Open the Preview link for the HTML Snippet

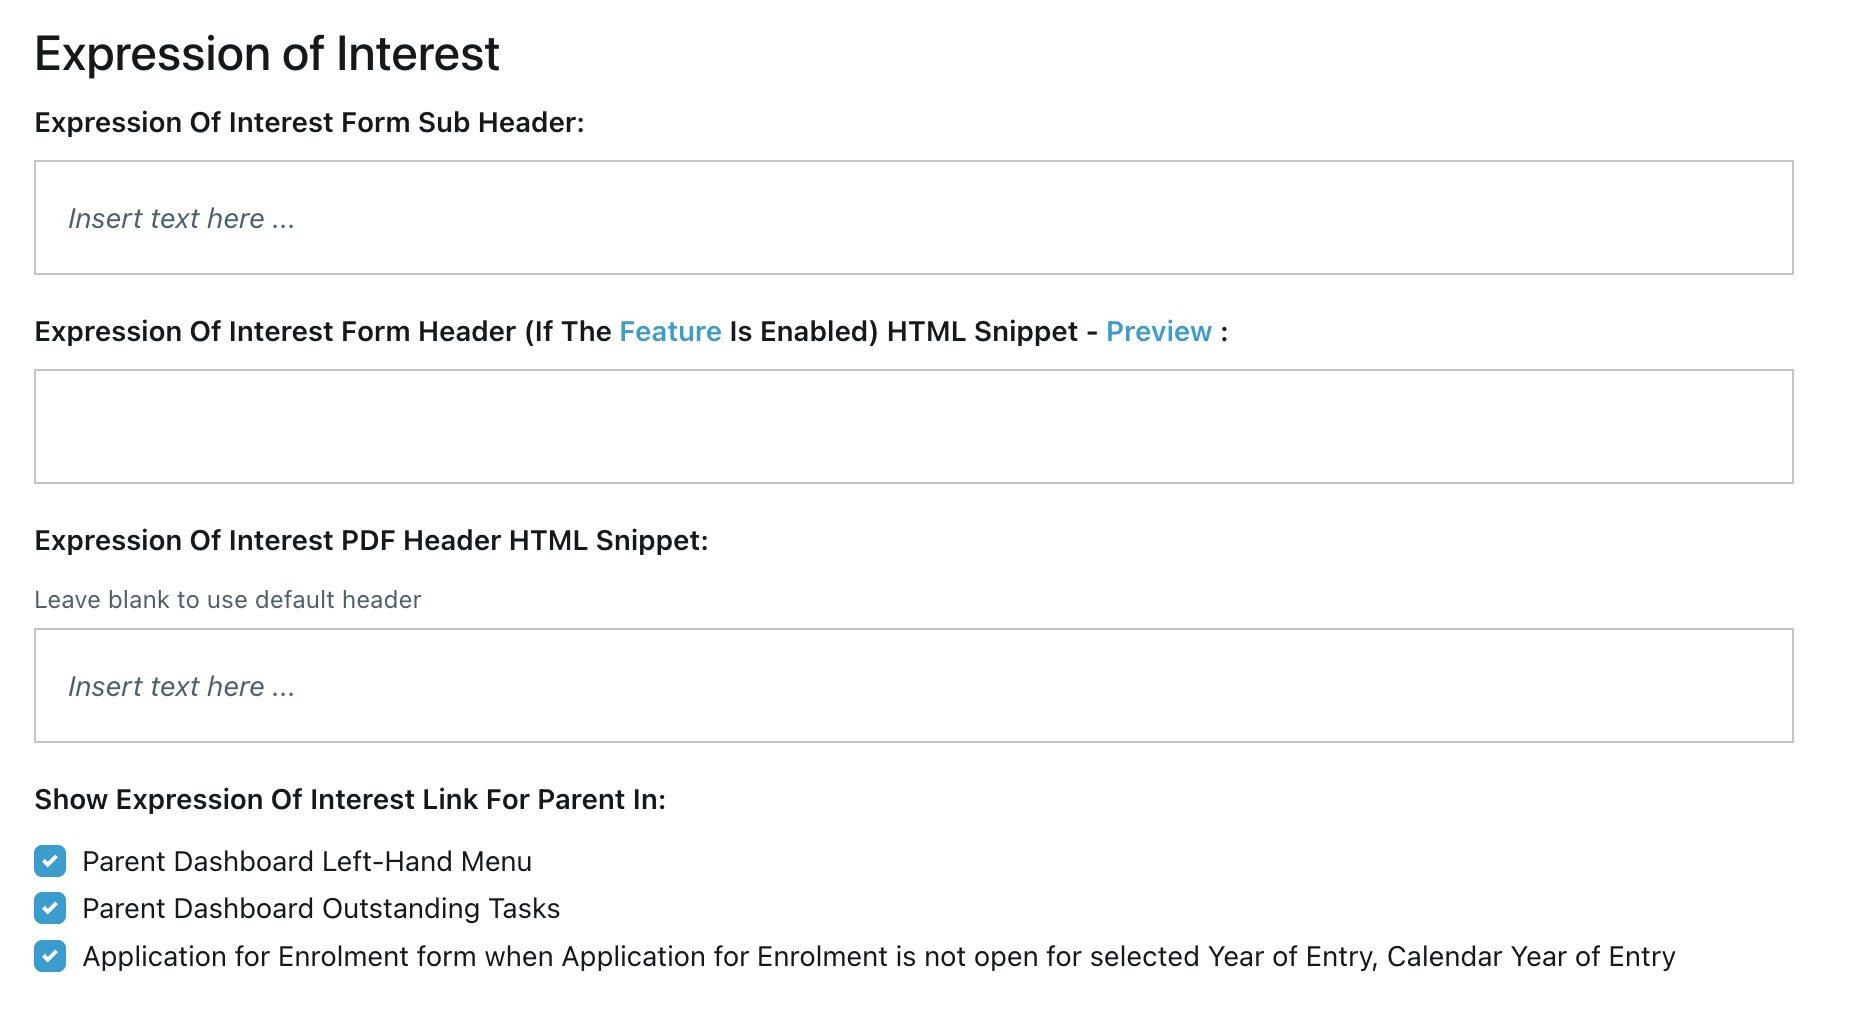tap(1158, 331)
